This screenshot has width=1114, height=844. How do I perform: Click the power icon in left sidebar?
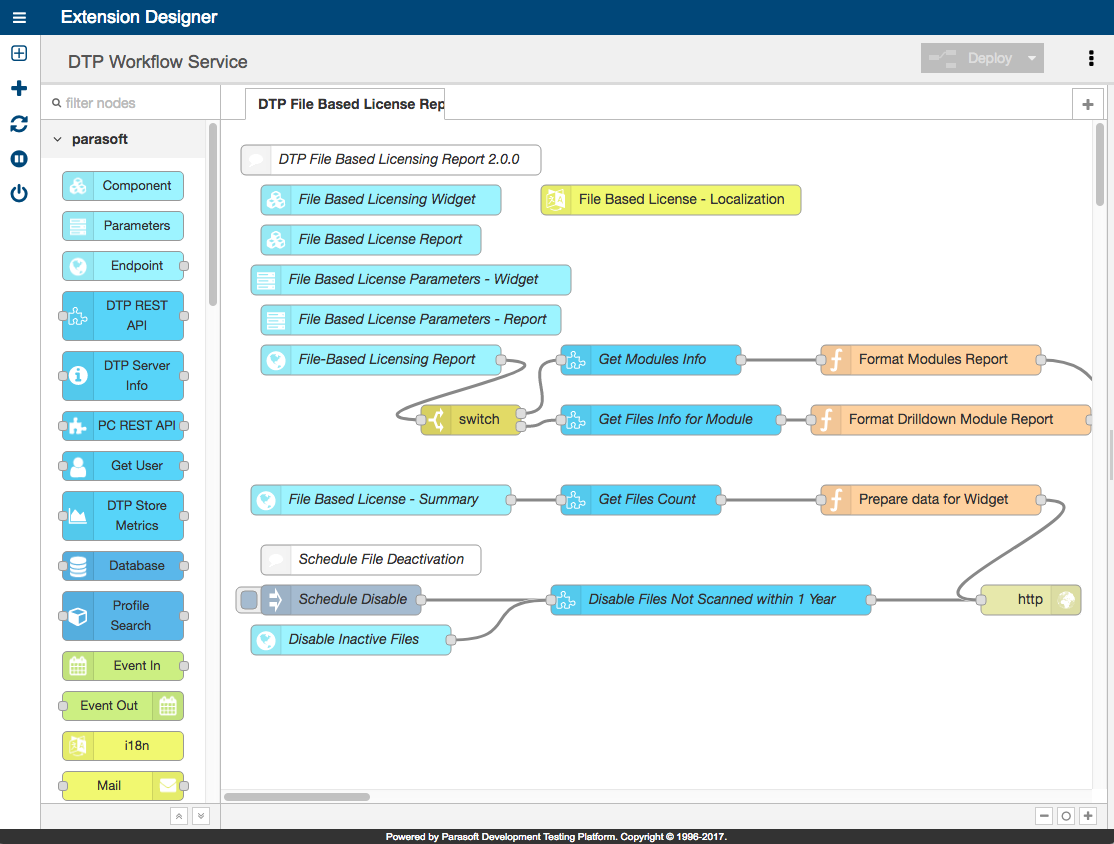tap(19, 193)
